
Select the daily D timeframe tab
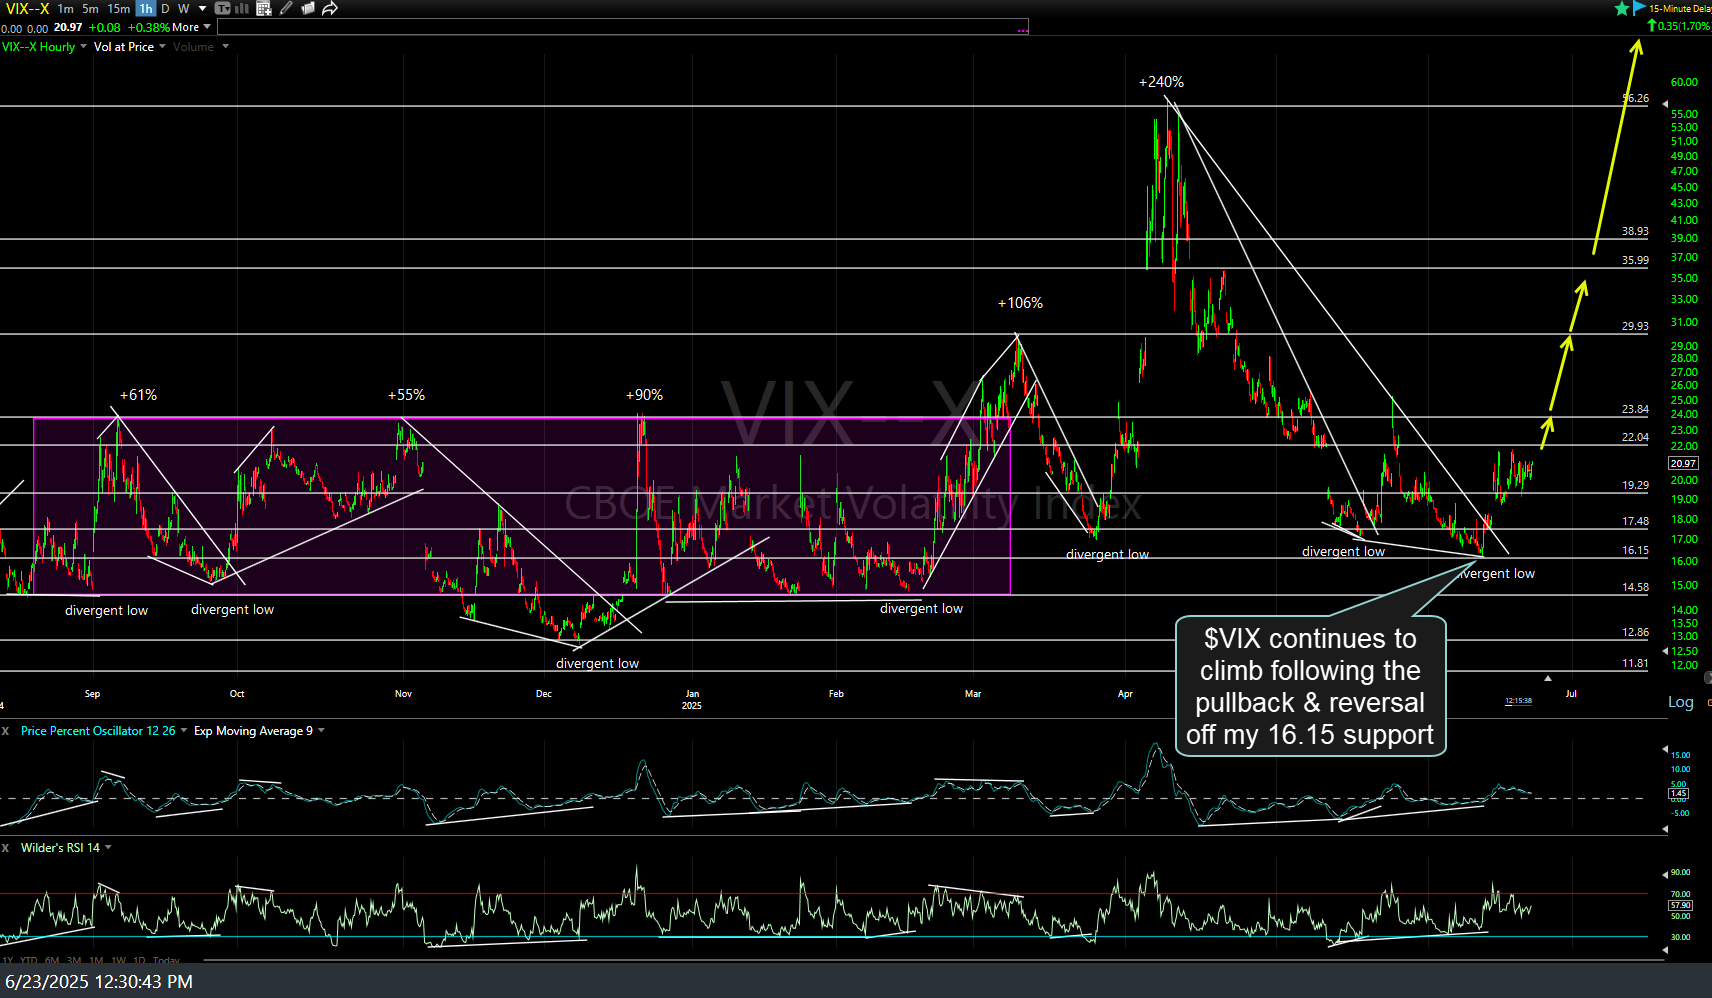pyautogui.click(x=165, y=9)
